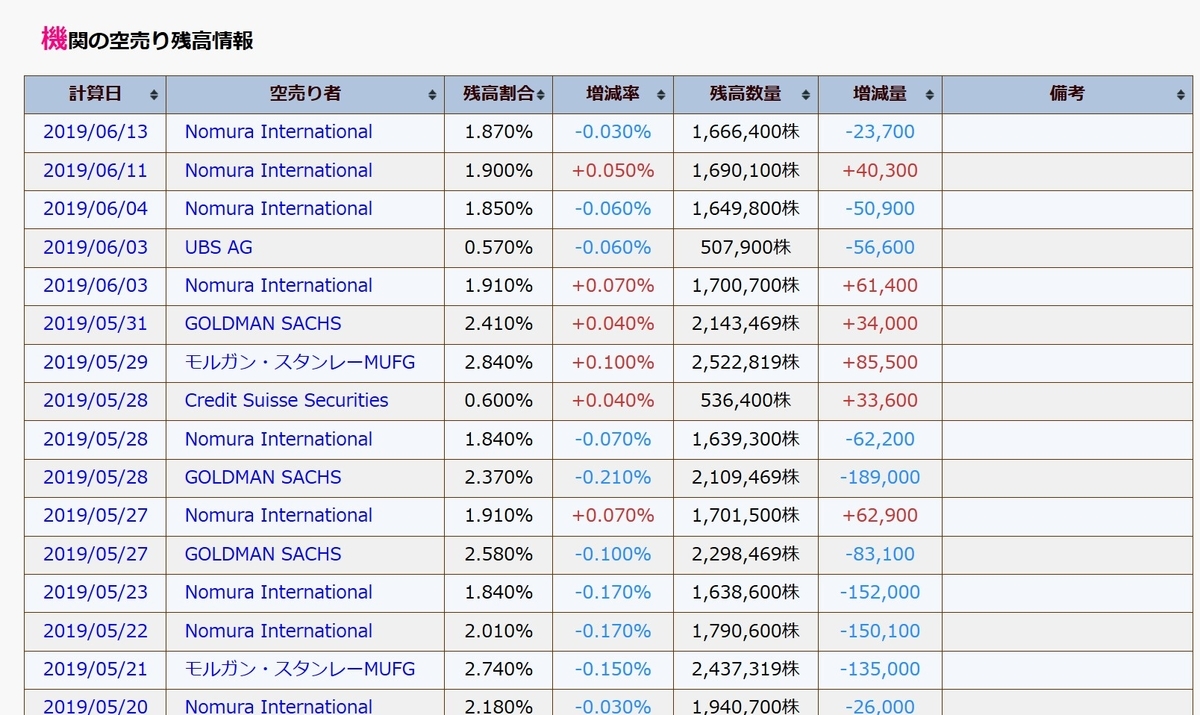Click the 機関の空売り残高情報 heading

[147, 40]
